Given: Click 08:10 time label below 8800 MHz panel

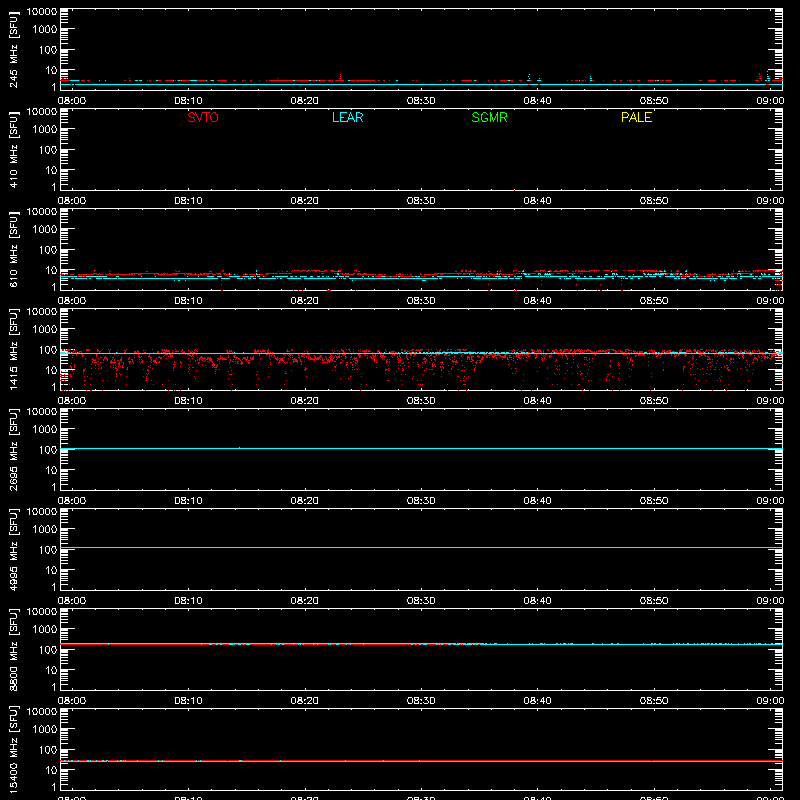Looking at the screenshot, I should 188,701.
